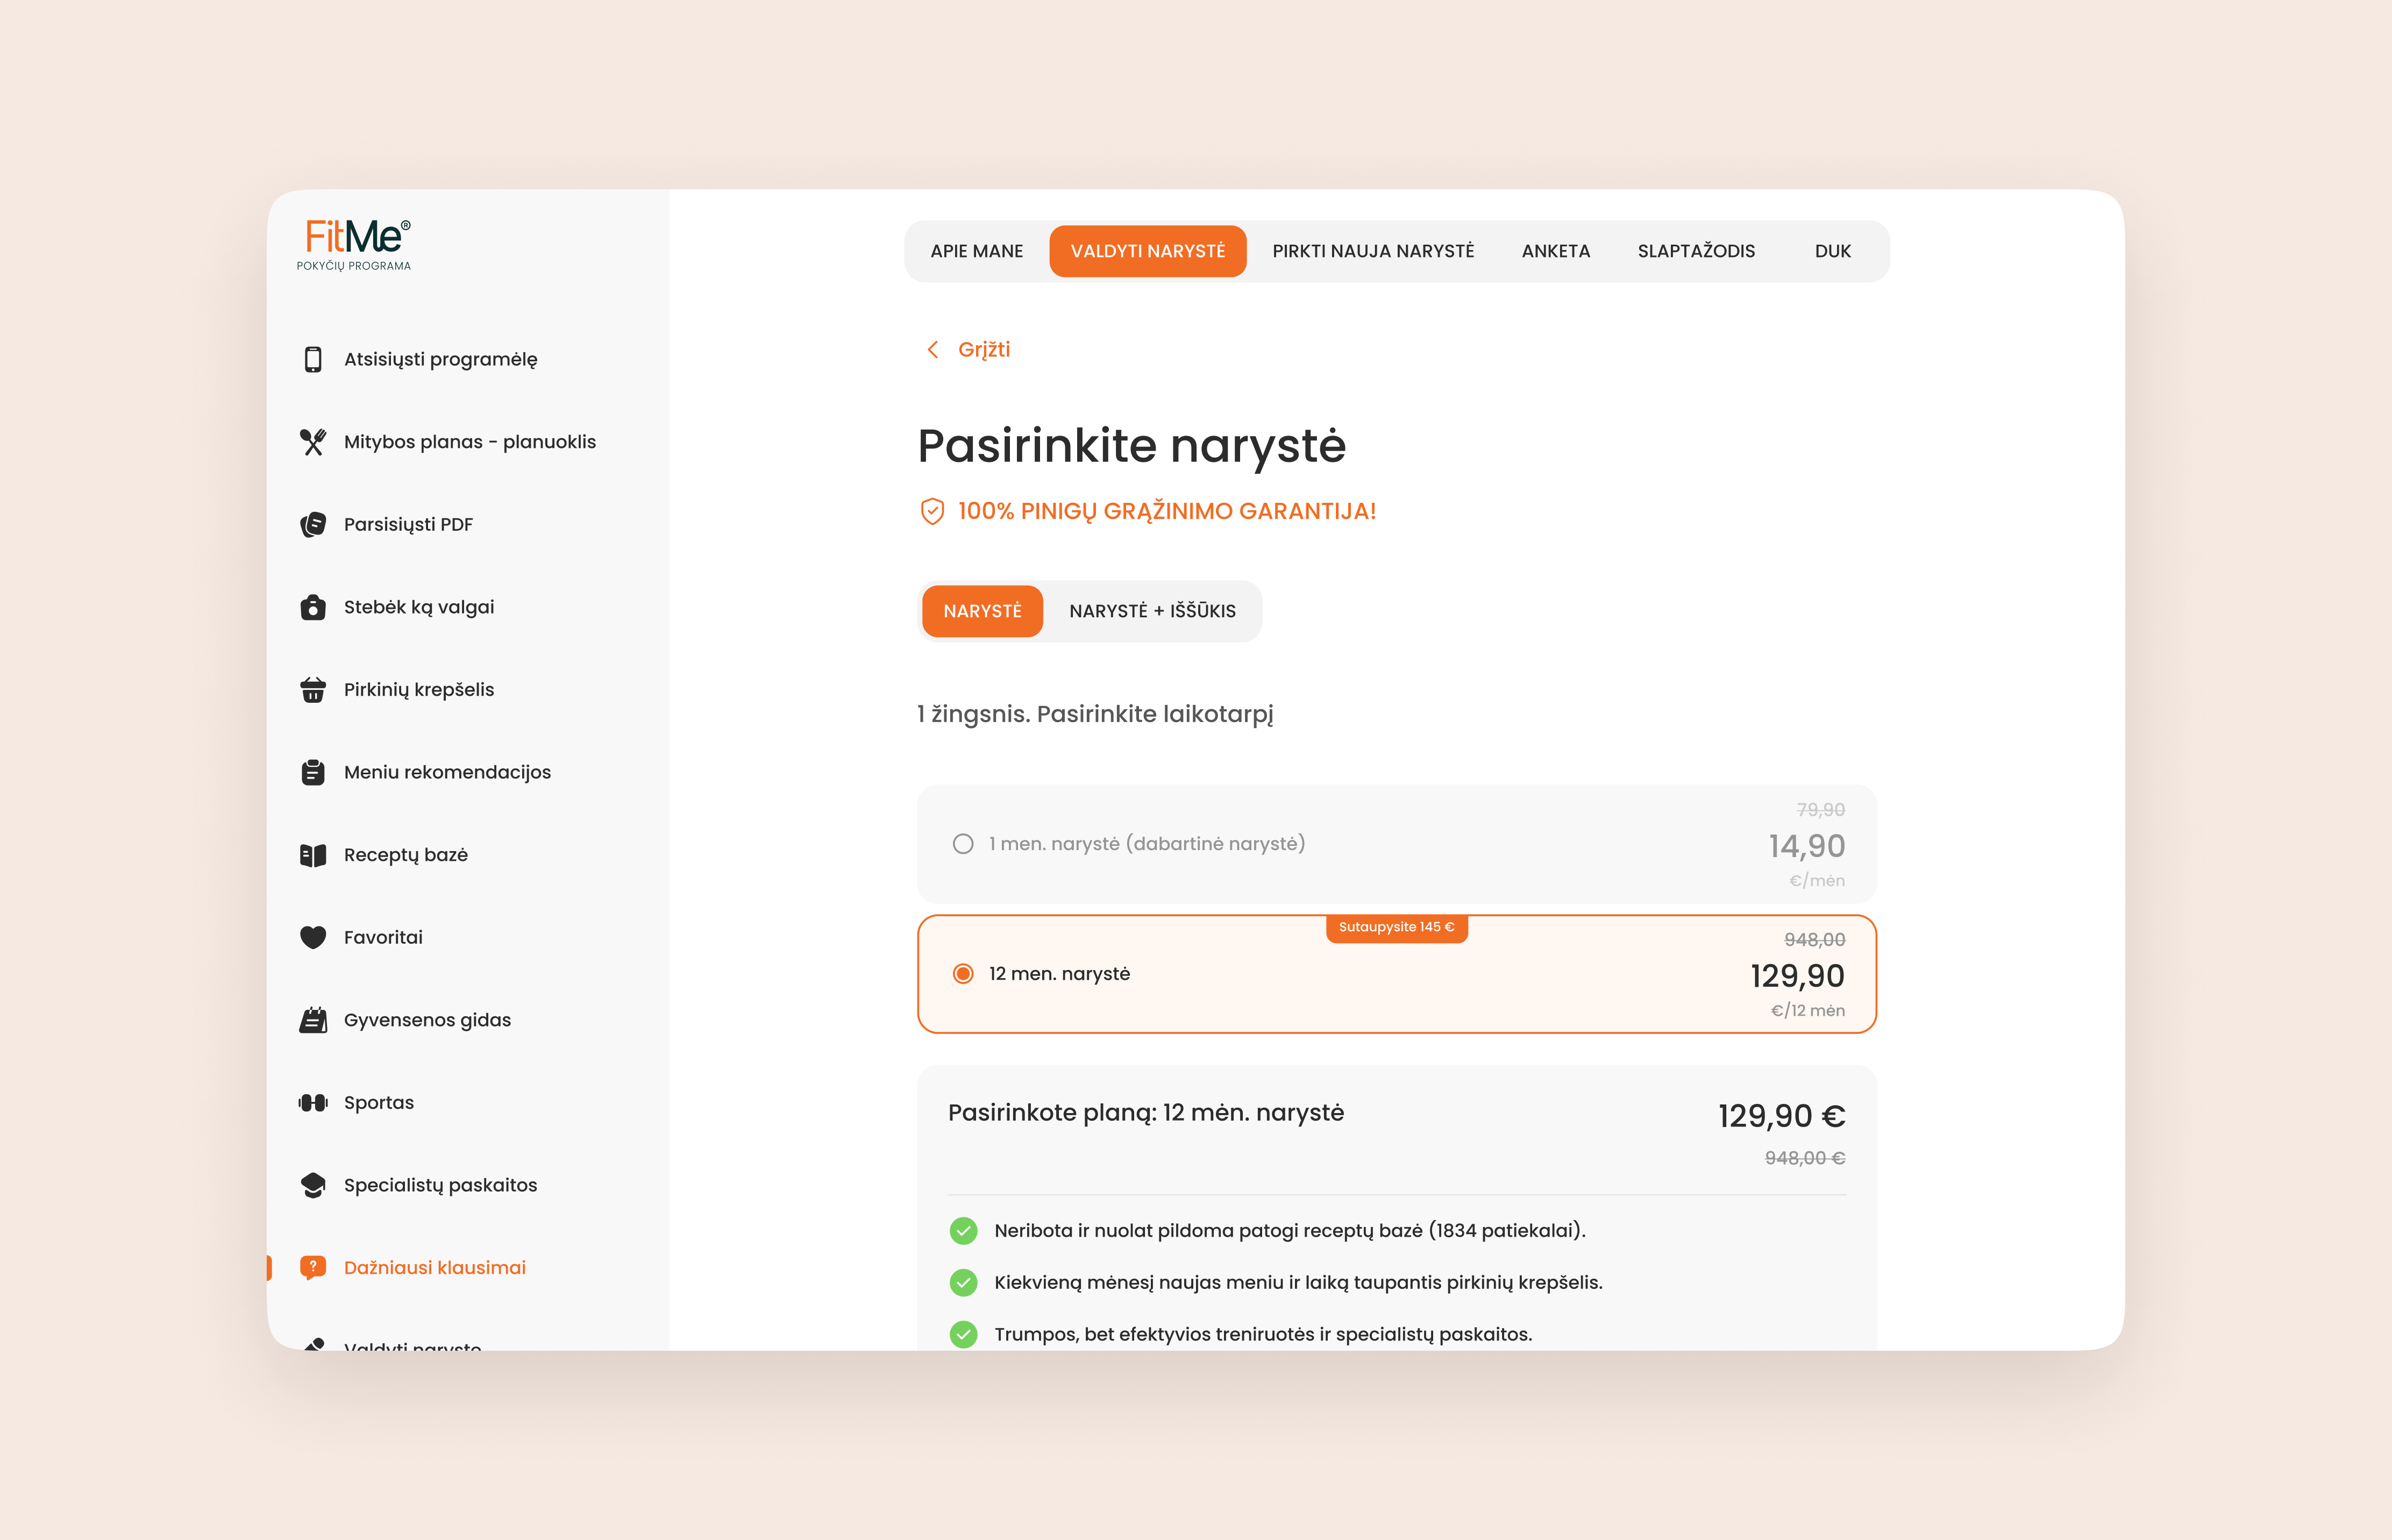Screen dimensions: 2392x1540
Task: Switch to NARYSTĖ + IŠŠŪKIS plan toggle
Action: click(x=1152, y=611)
